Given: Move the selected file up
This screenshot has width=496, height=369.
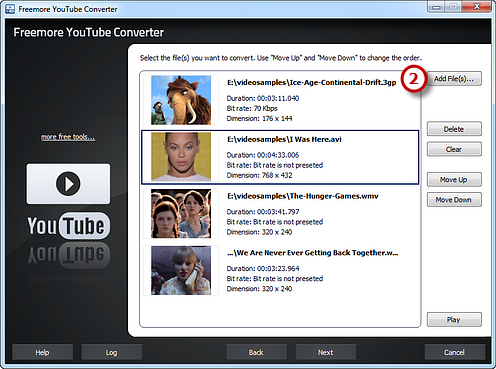Looking at the screenshot, I should [454, 180].
